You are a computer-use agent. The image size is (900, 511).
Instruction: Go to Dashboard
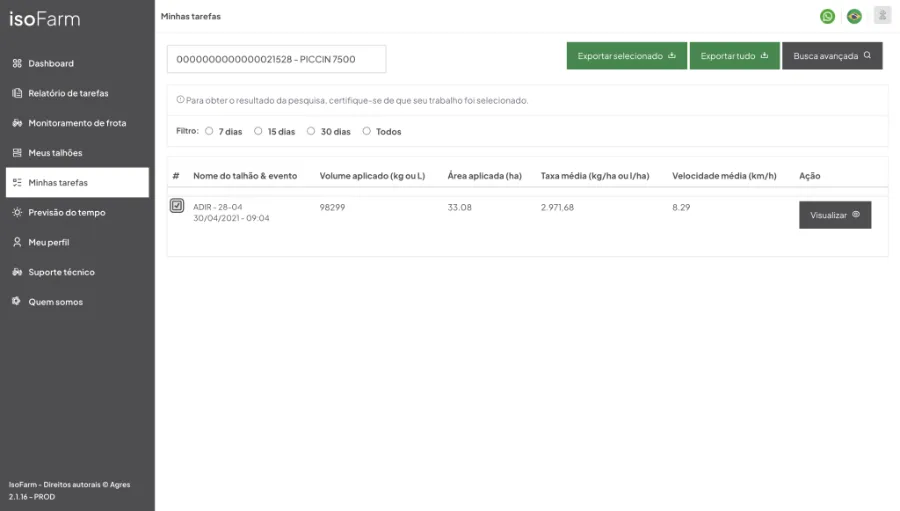(x=51, y=63)
